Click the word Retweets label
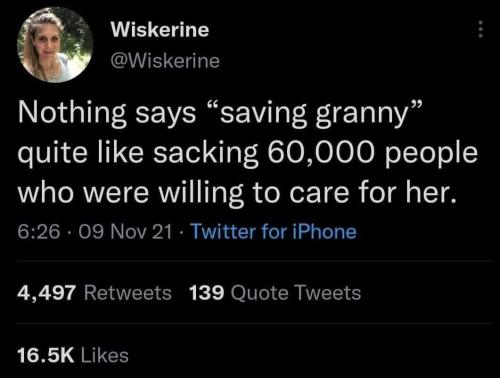Viewport: 500px width, 378px height. coord(128,293)
